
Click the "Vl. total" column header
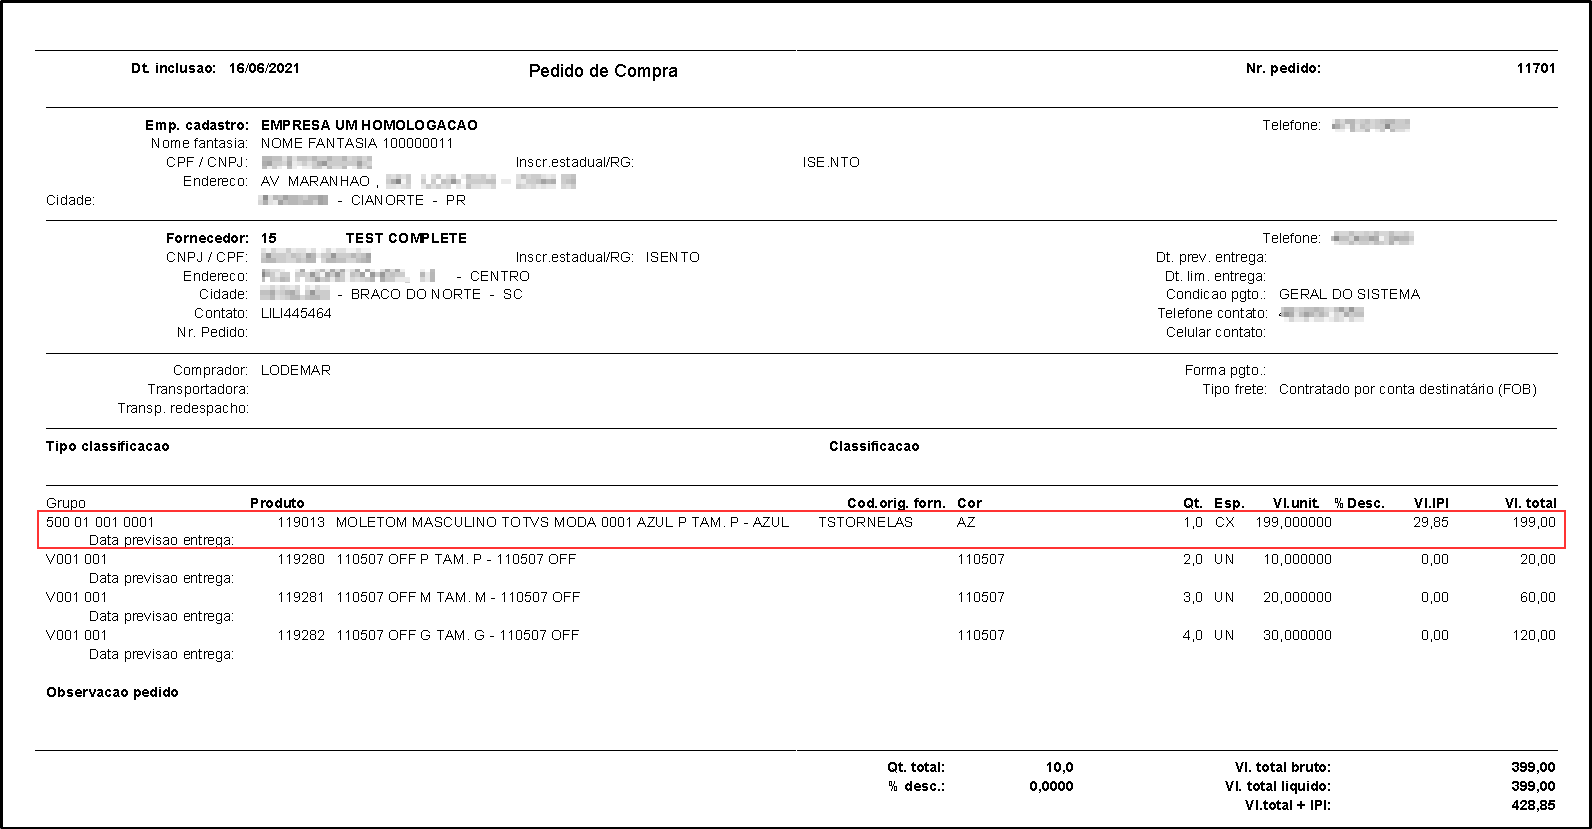click(1530, 503)
